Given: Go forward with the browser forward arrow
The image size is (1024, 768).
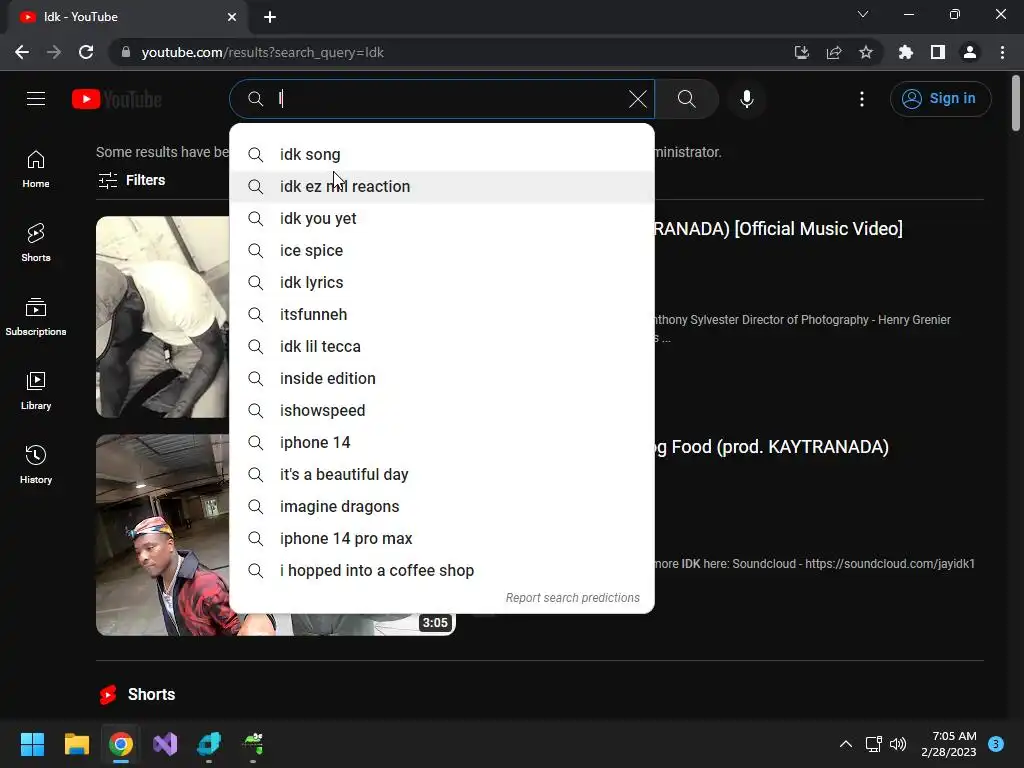Looking at the screenshot, I should (x=54, y=52).
